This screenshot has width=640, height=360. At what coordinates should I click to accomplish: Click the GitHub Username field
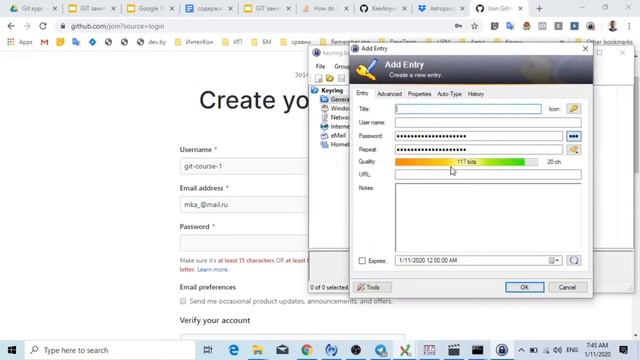click(x=244, y=166)
